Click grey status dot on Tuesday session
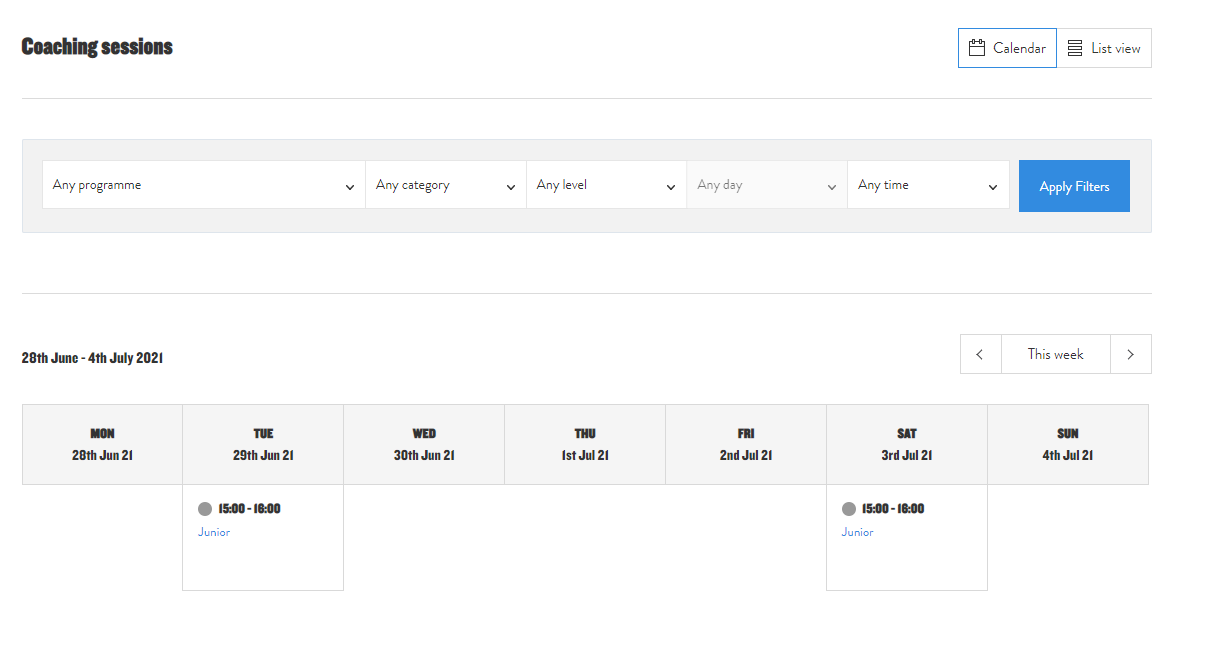Image resolution: width=1231 pixels, height=646 pixels. pos(205,509)
